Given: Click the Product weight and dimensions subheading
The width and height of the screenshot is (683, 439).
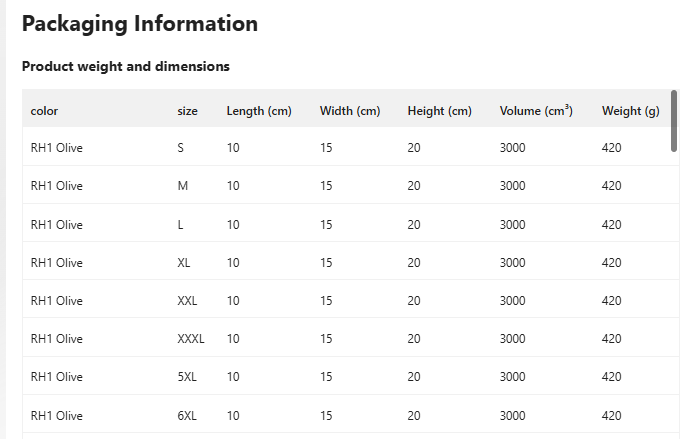Looking at the screenshot, I should (x=125, y=66).
